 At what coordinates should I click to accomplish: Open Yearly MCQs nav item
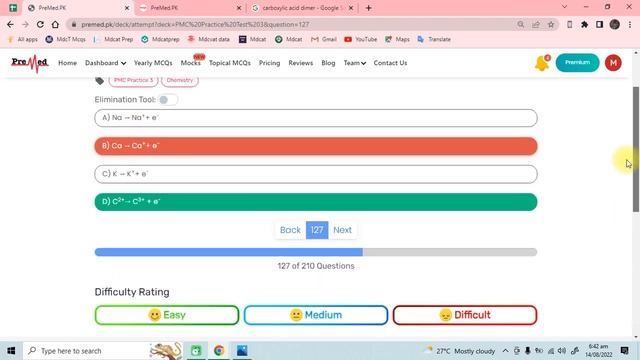point(153,63)
